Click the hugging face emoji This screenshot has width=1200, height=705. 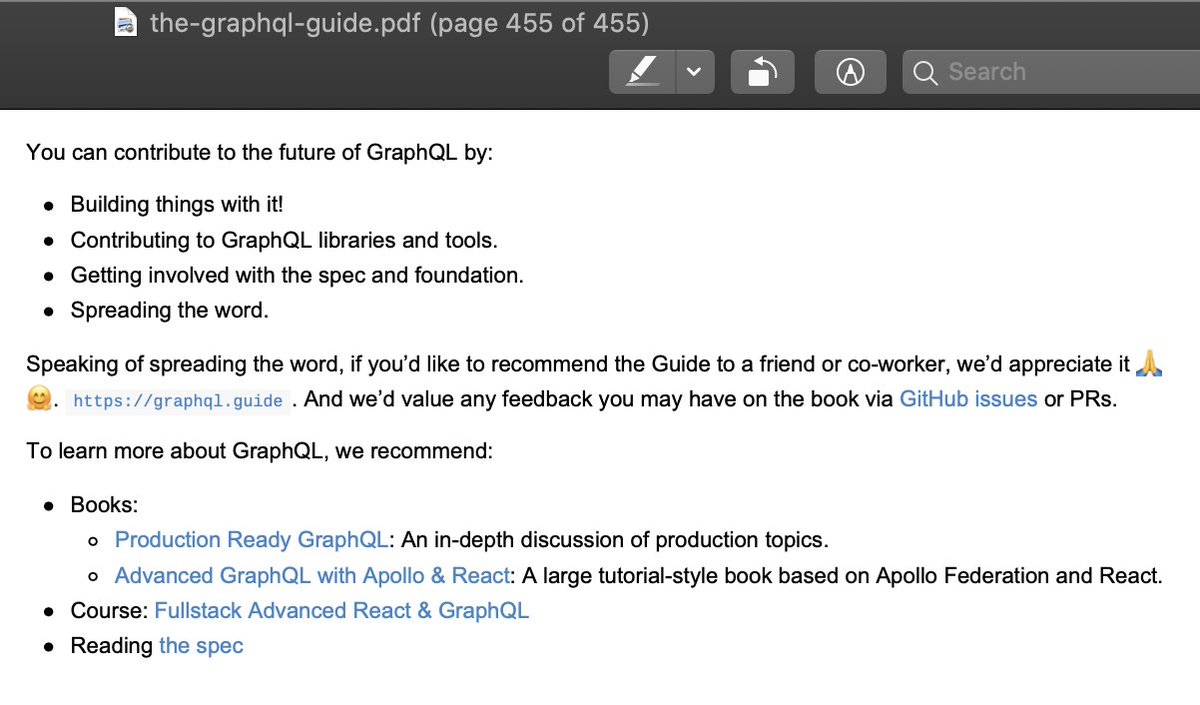39,400
